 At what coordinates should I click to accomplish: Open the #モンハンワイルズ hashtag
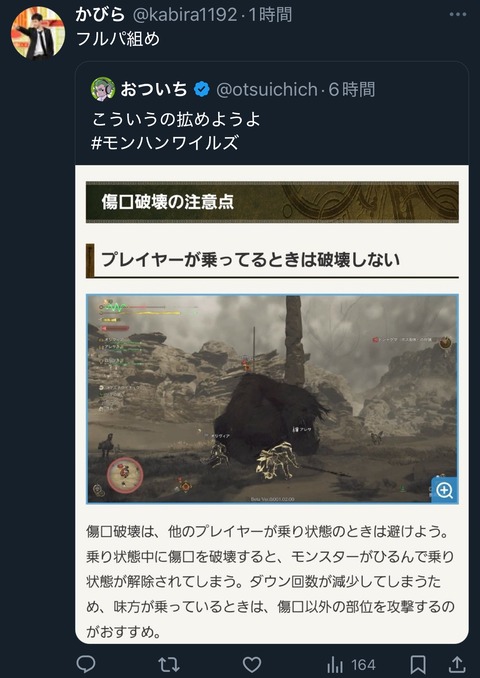pos(165,143)
